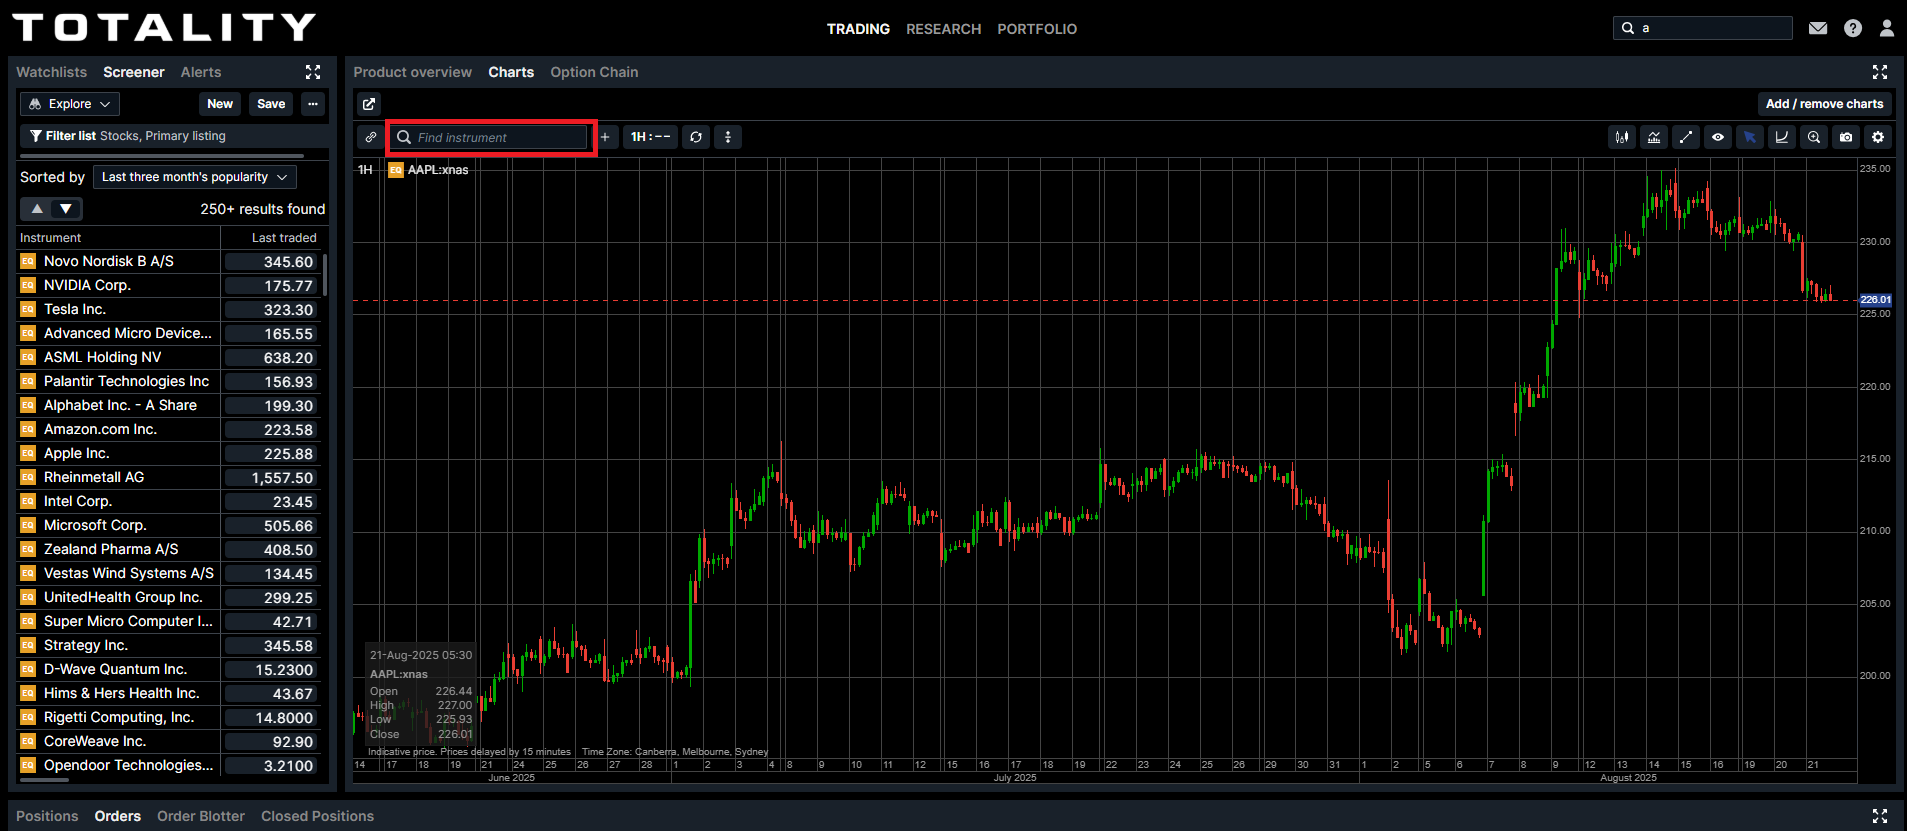The image size is (1907, 831).
Task: Click the Instrument column header
Action: tap(50, 238)
